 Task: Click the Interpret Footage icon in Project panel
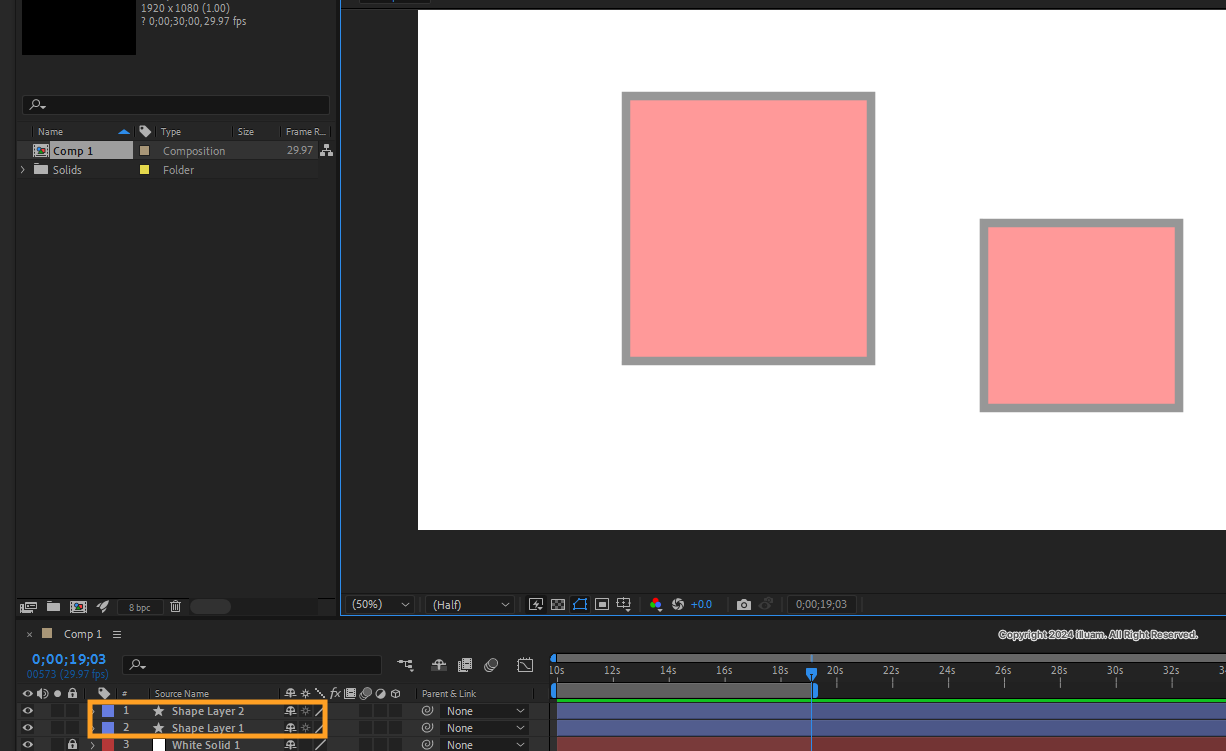29,606
